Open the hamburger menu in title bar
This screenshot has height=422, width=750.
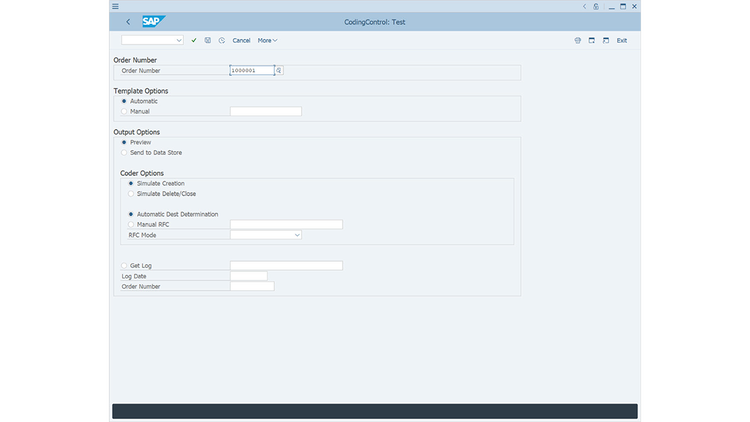click(x=115, y=6)
